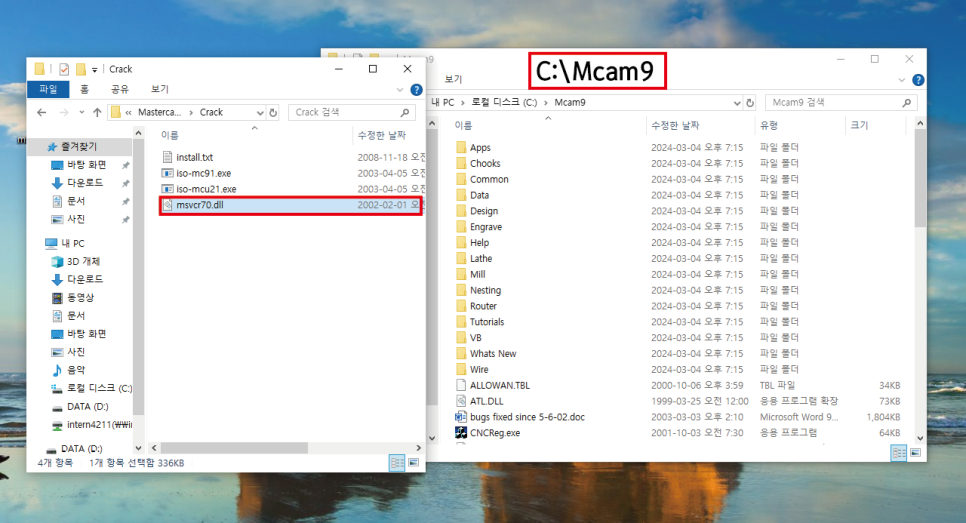Click breadcrumb chevron before Masterca... in Crack

pyautogui.click(x=128, y=112)
